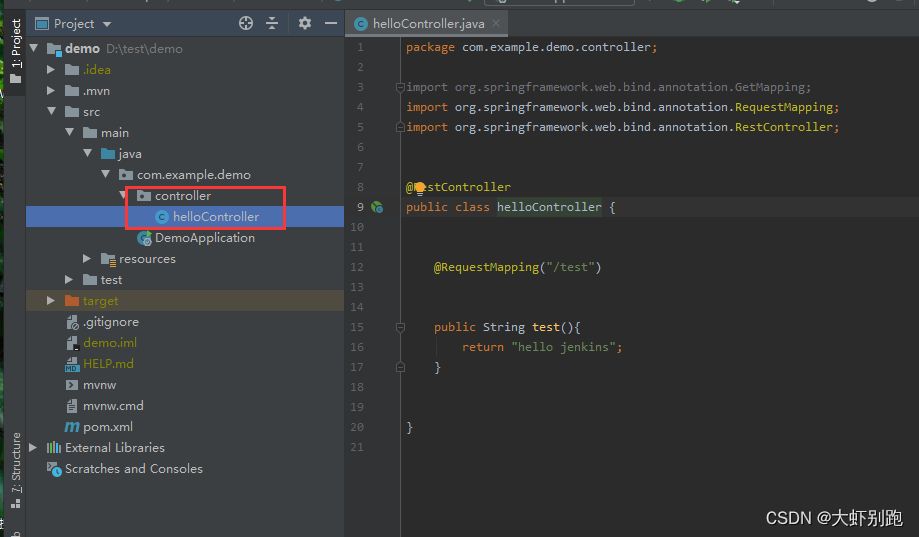
Task: Fold the import statements block
Action: [400, 87]
